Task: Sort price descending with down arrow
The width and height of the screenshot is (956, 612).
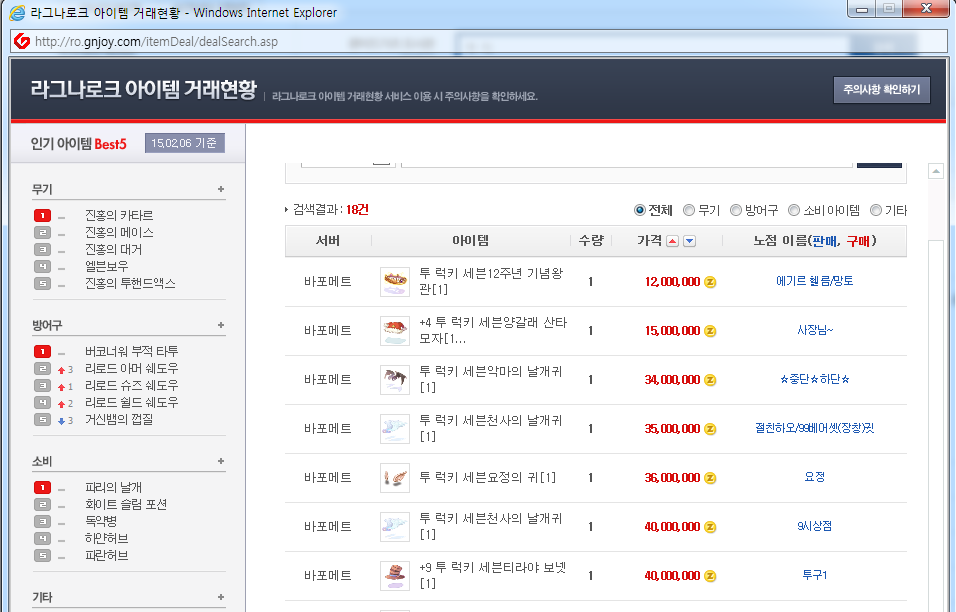Action: [689, 241]
